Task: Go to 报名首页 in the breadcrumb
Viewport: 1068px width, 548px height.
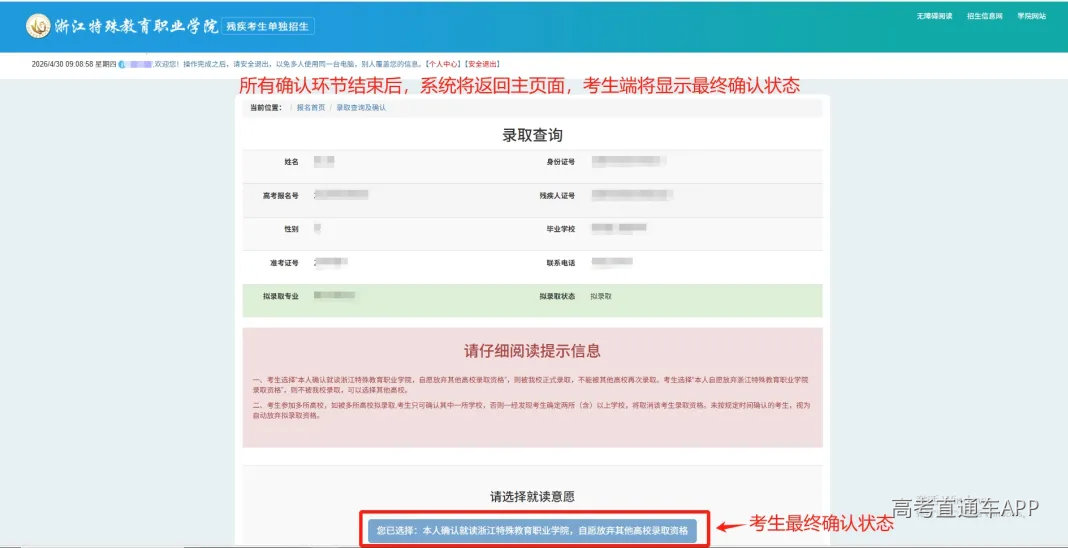Action: 311,108
